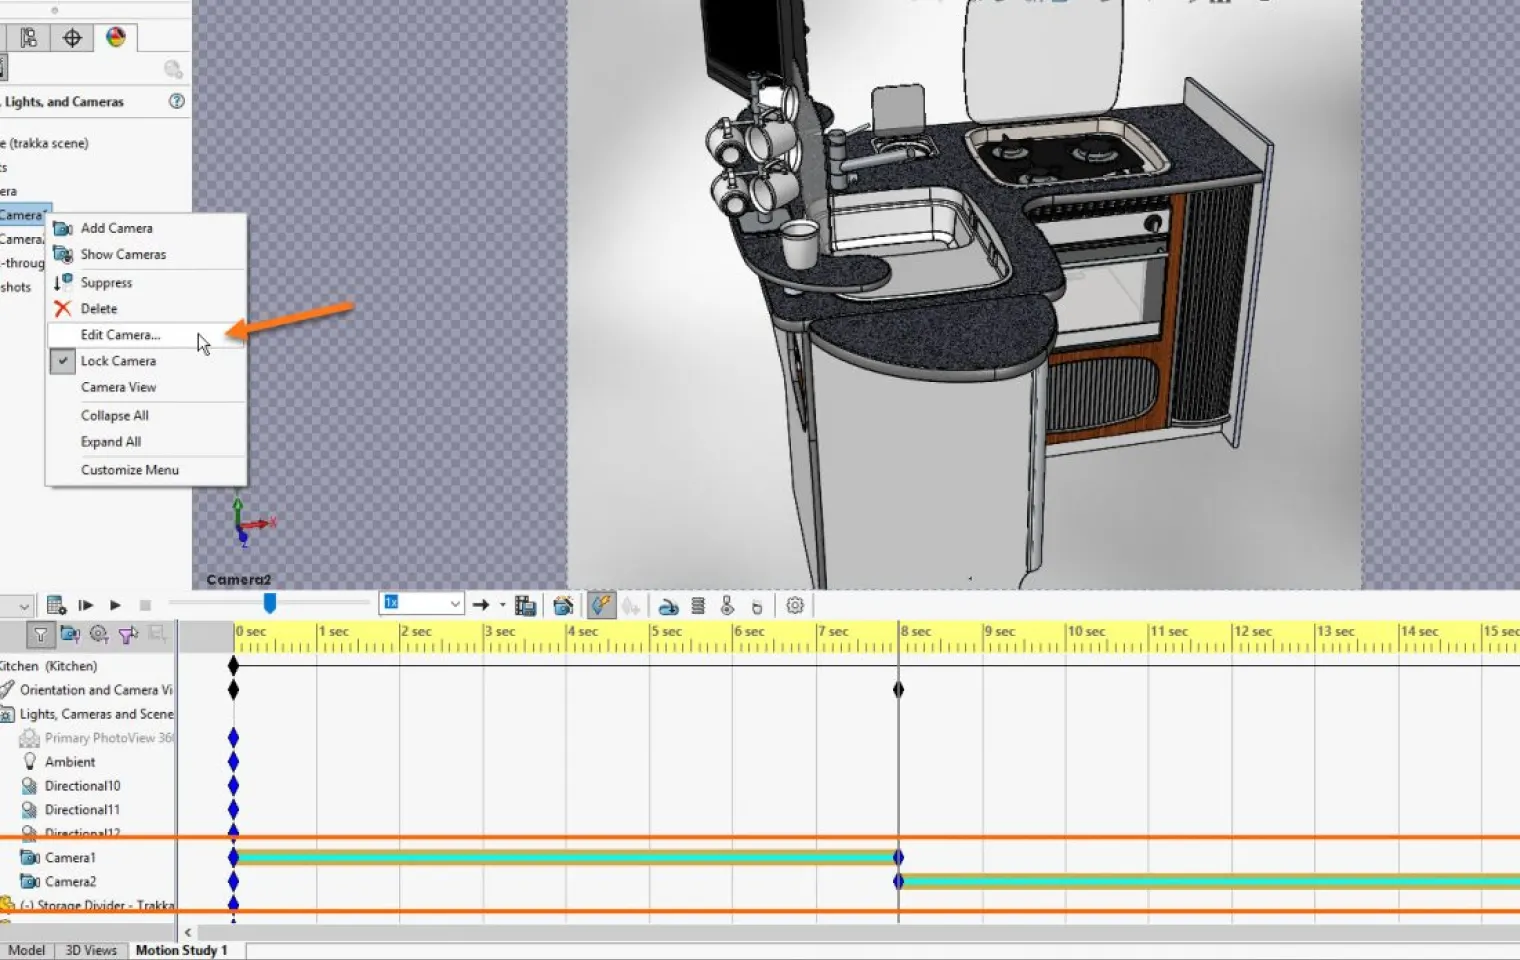The height and width of the screenshot is (960, 1520).
Task: Switch to the DimXpertManager crosshair tab
Action: (x=72, y=38)
